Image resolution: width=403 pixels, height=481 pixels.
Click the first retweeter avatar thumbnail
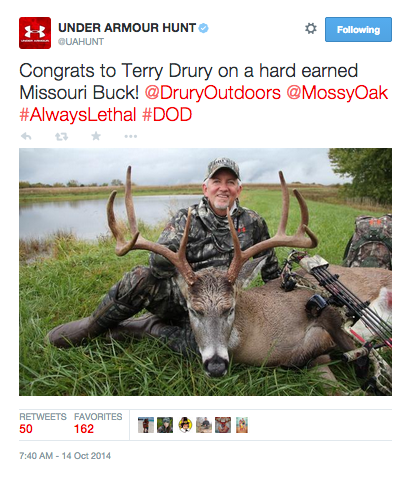(146, 425)
